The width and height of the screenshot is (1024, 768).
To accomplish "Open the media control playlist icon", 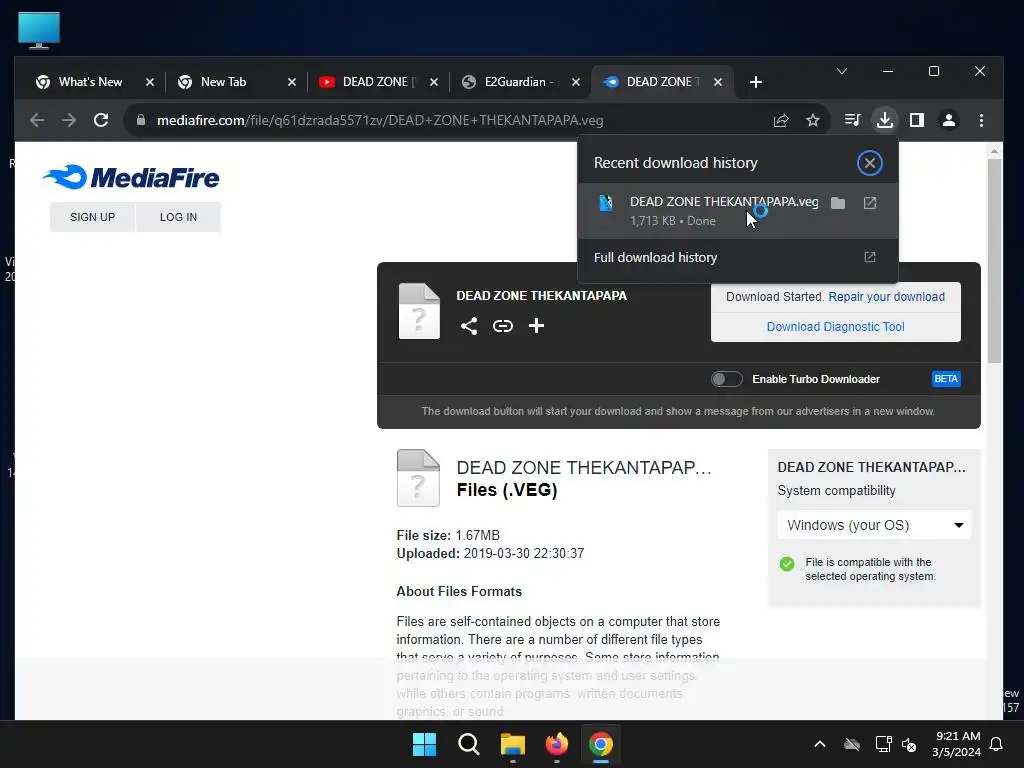I will click(852, 120).
